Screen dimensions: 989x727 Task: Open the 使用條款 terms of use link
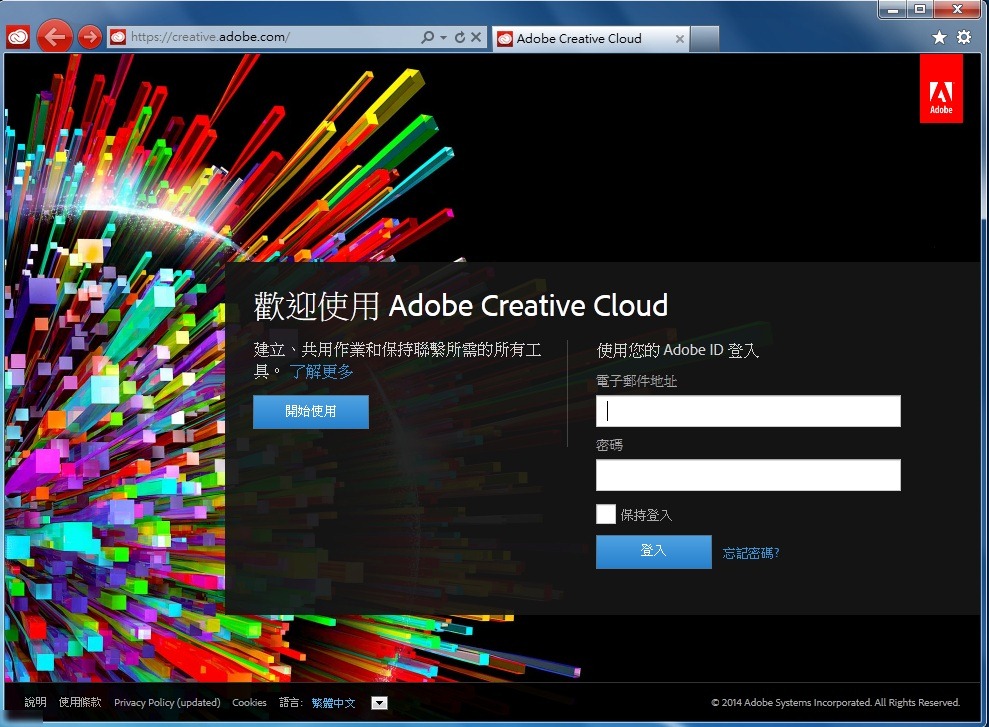pos(80,702)
